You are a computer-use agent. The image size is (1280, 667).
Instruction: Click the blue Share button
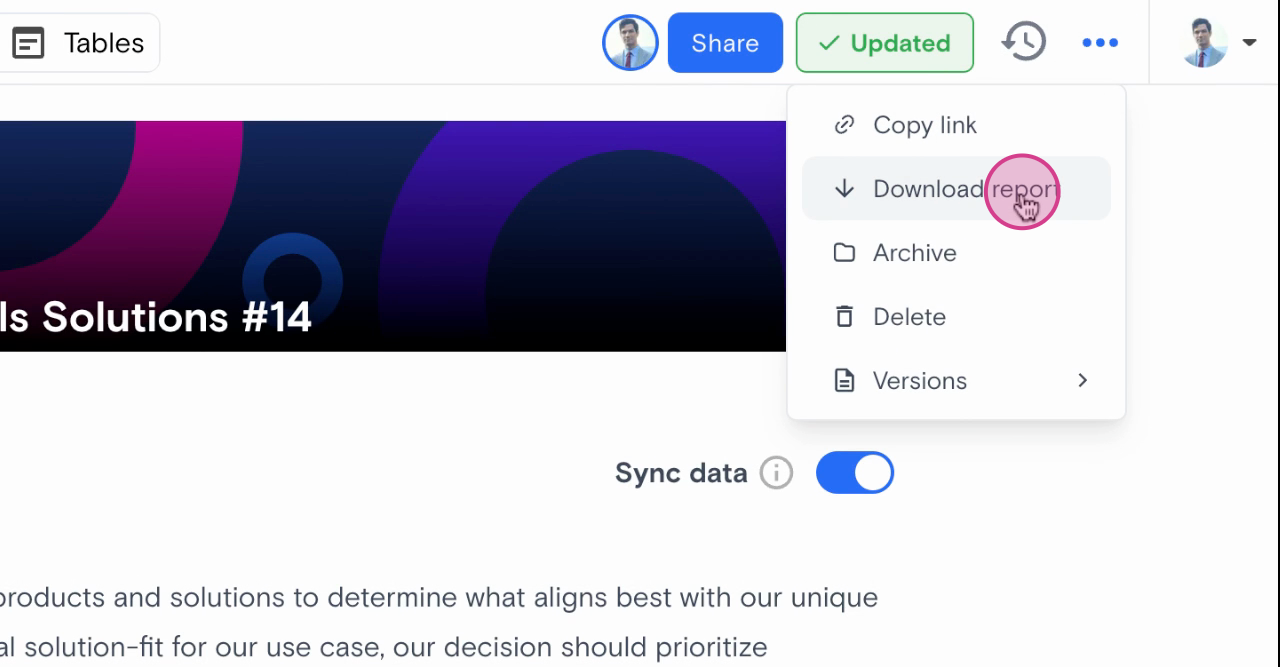[x=725, y=43]
